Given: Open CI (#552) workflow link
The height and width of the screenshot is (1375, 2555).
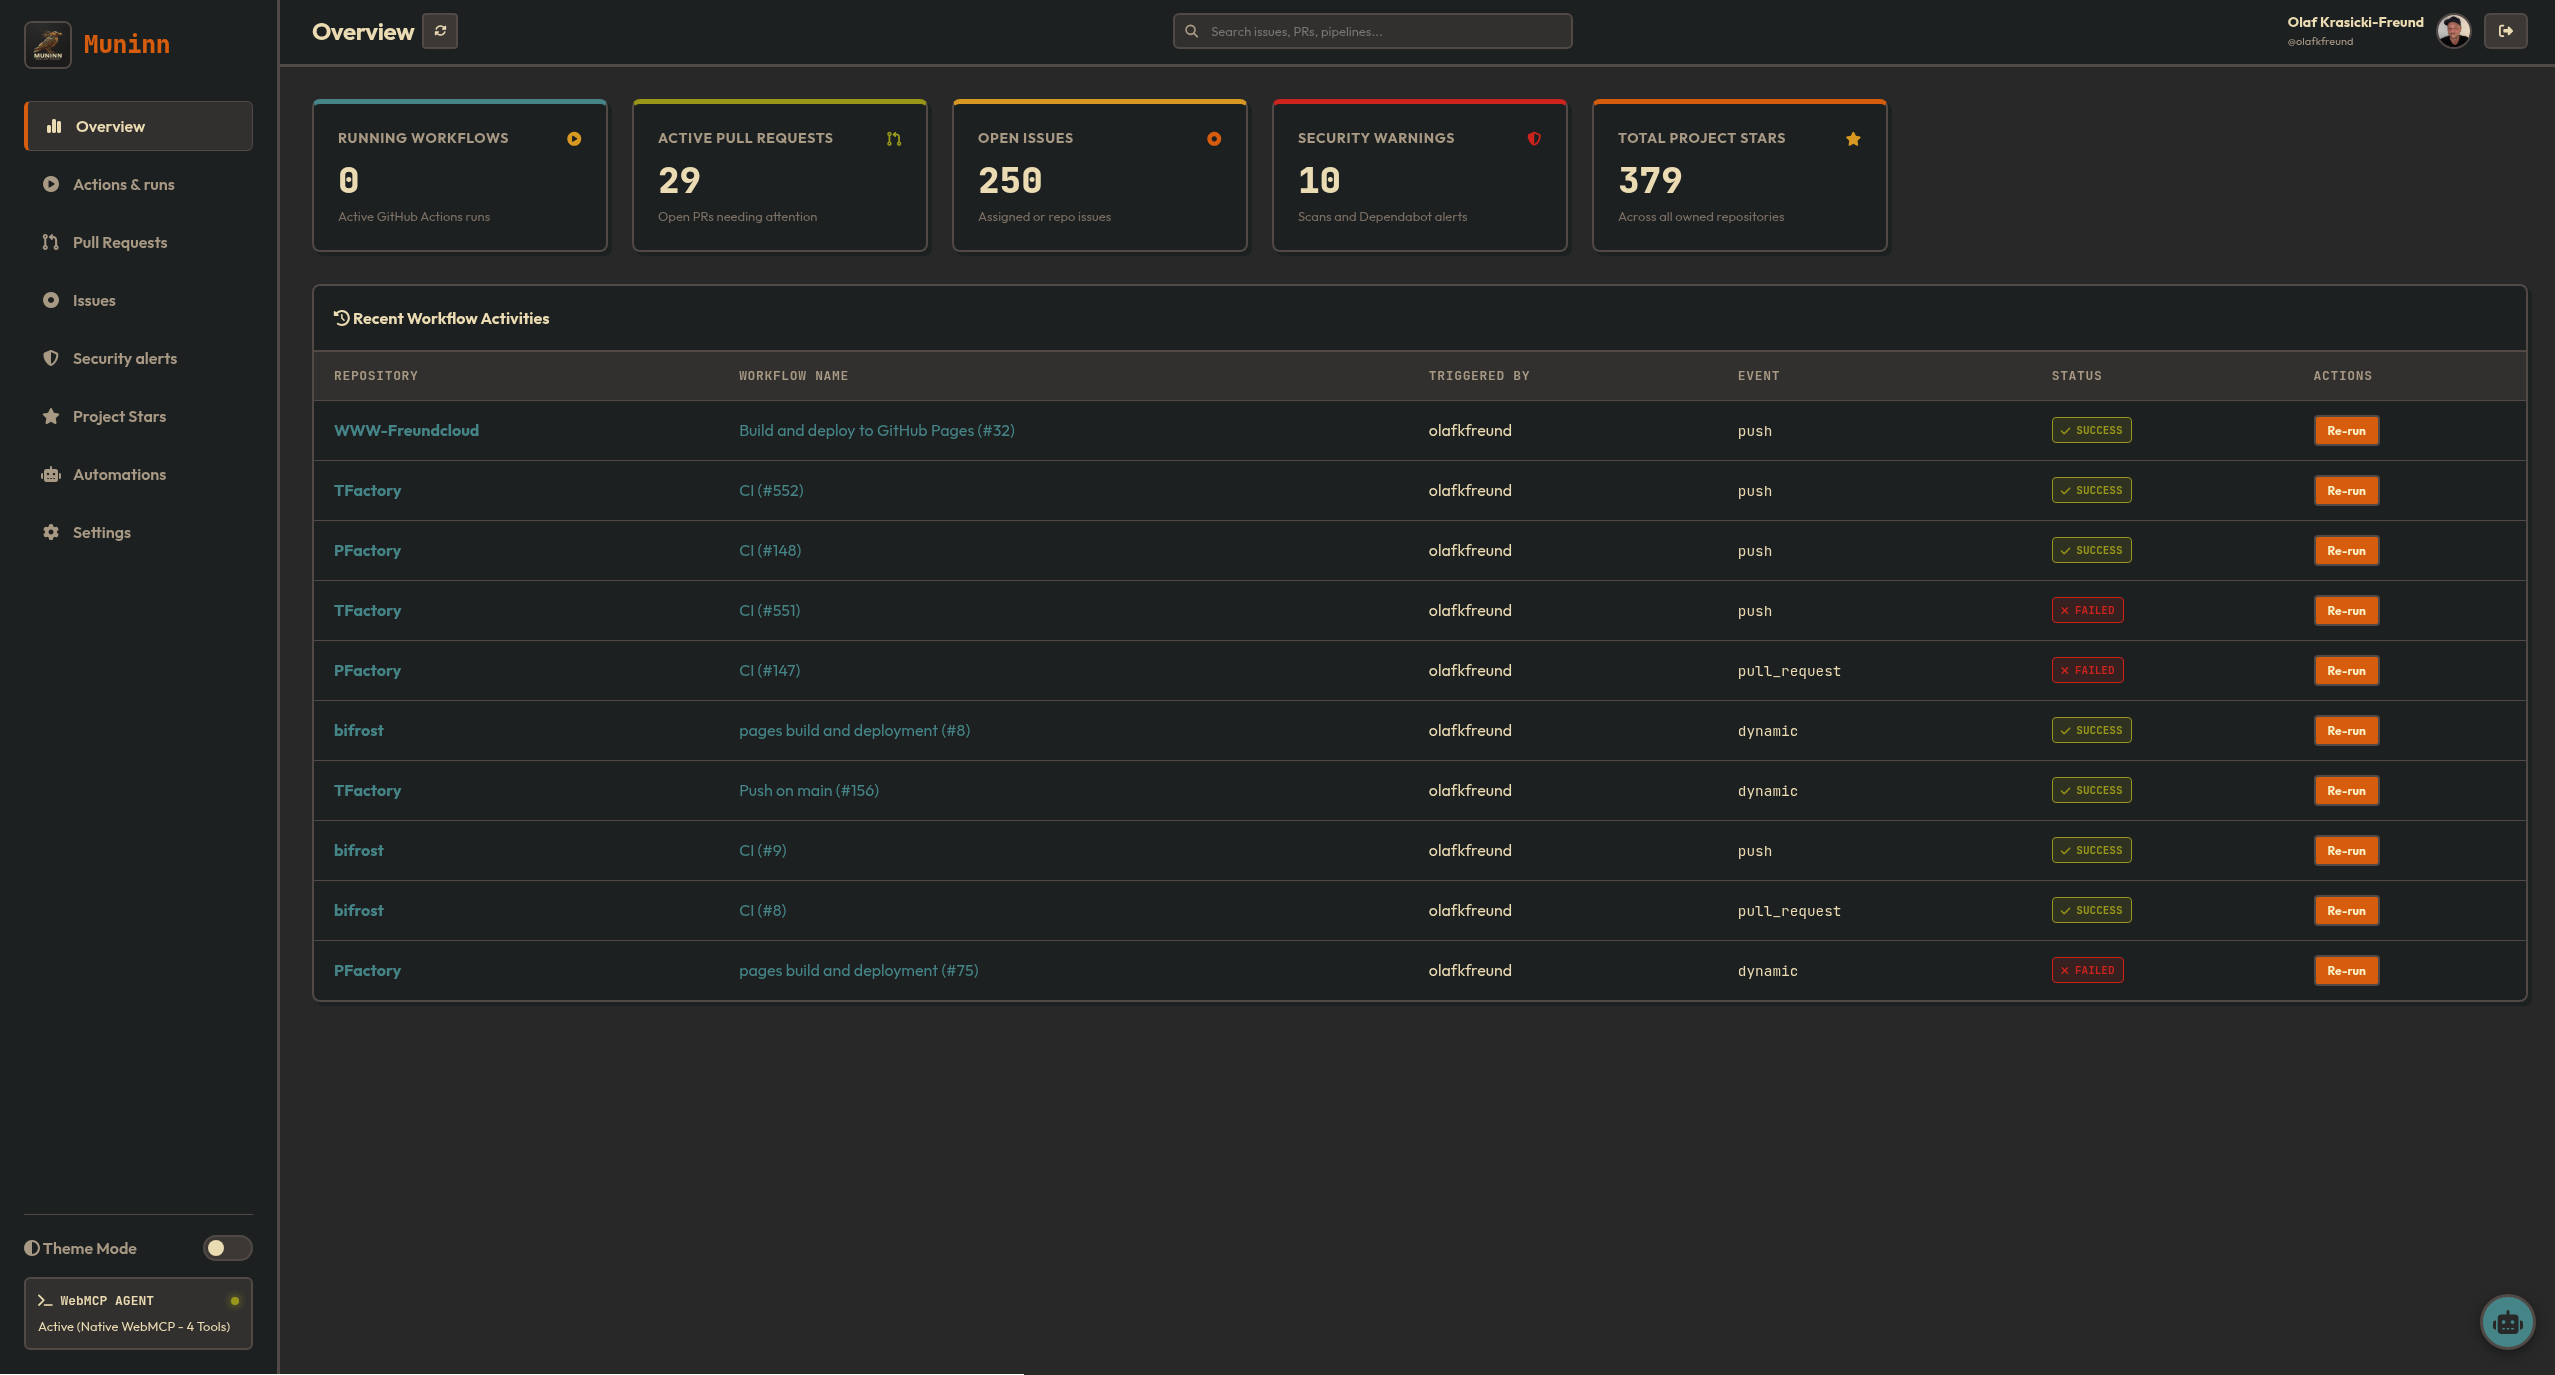Looking at the screenshot, I should (x=771, y=490).
